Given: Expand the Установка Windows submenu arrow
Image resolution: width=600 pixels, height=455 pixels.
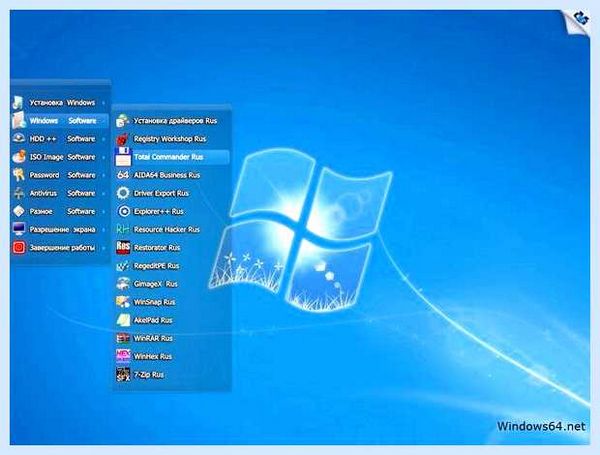Looking at the screenshot, I should pos(103,103).
